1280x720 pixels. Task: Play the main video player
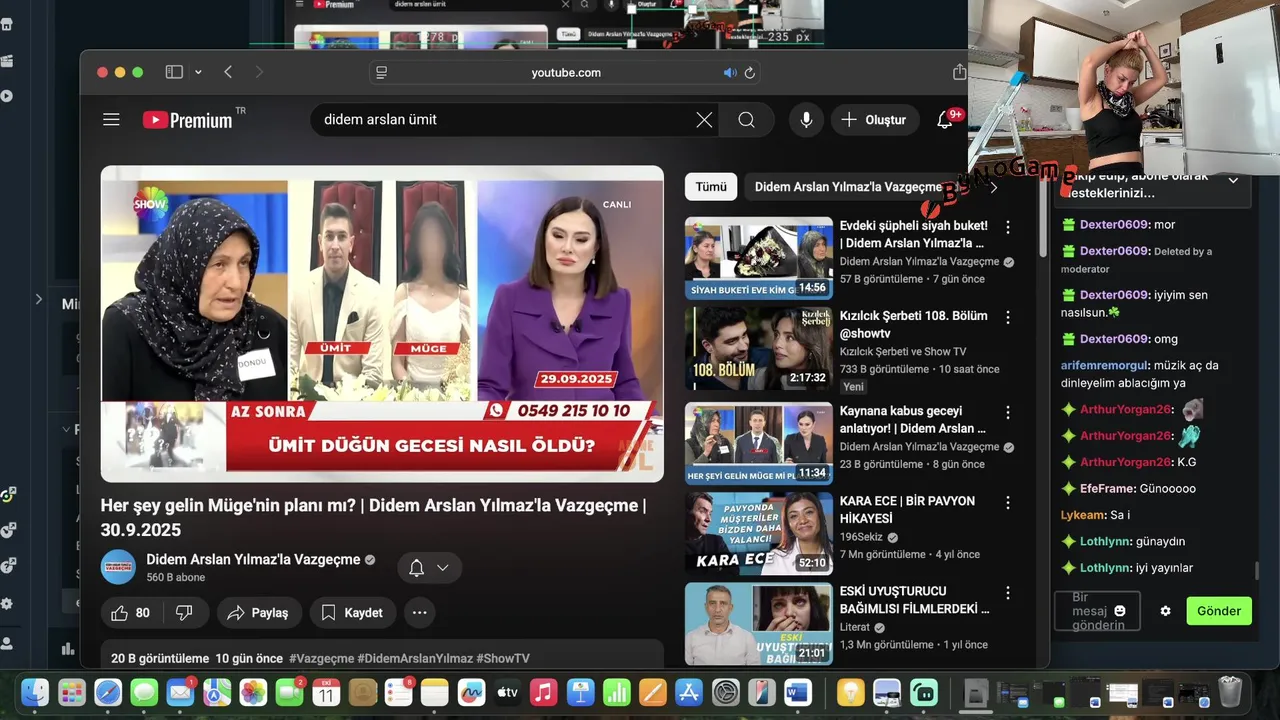(382, 324)
